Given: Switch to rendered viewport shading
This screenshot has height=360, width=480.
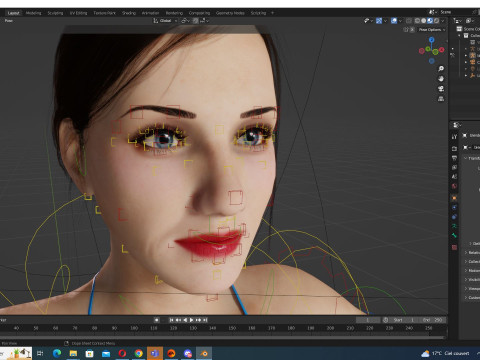Looking at the screenshot, I should 436,21.
